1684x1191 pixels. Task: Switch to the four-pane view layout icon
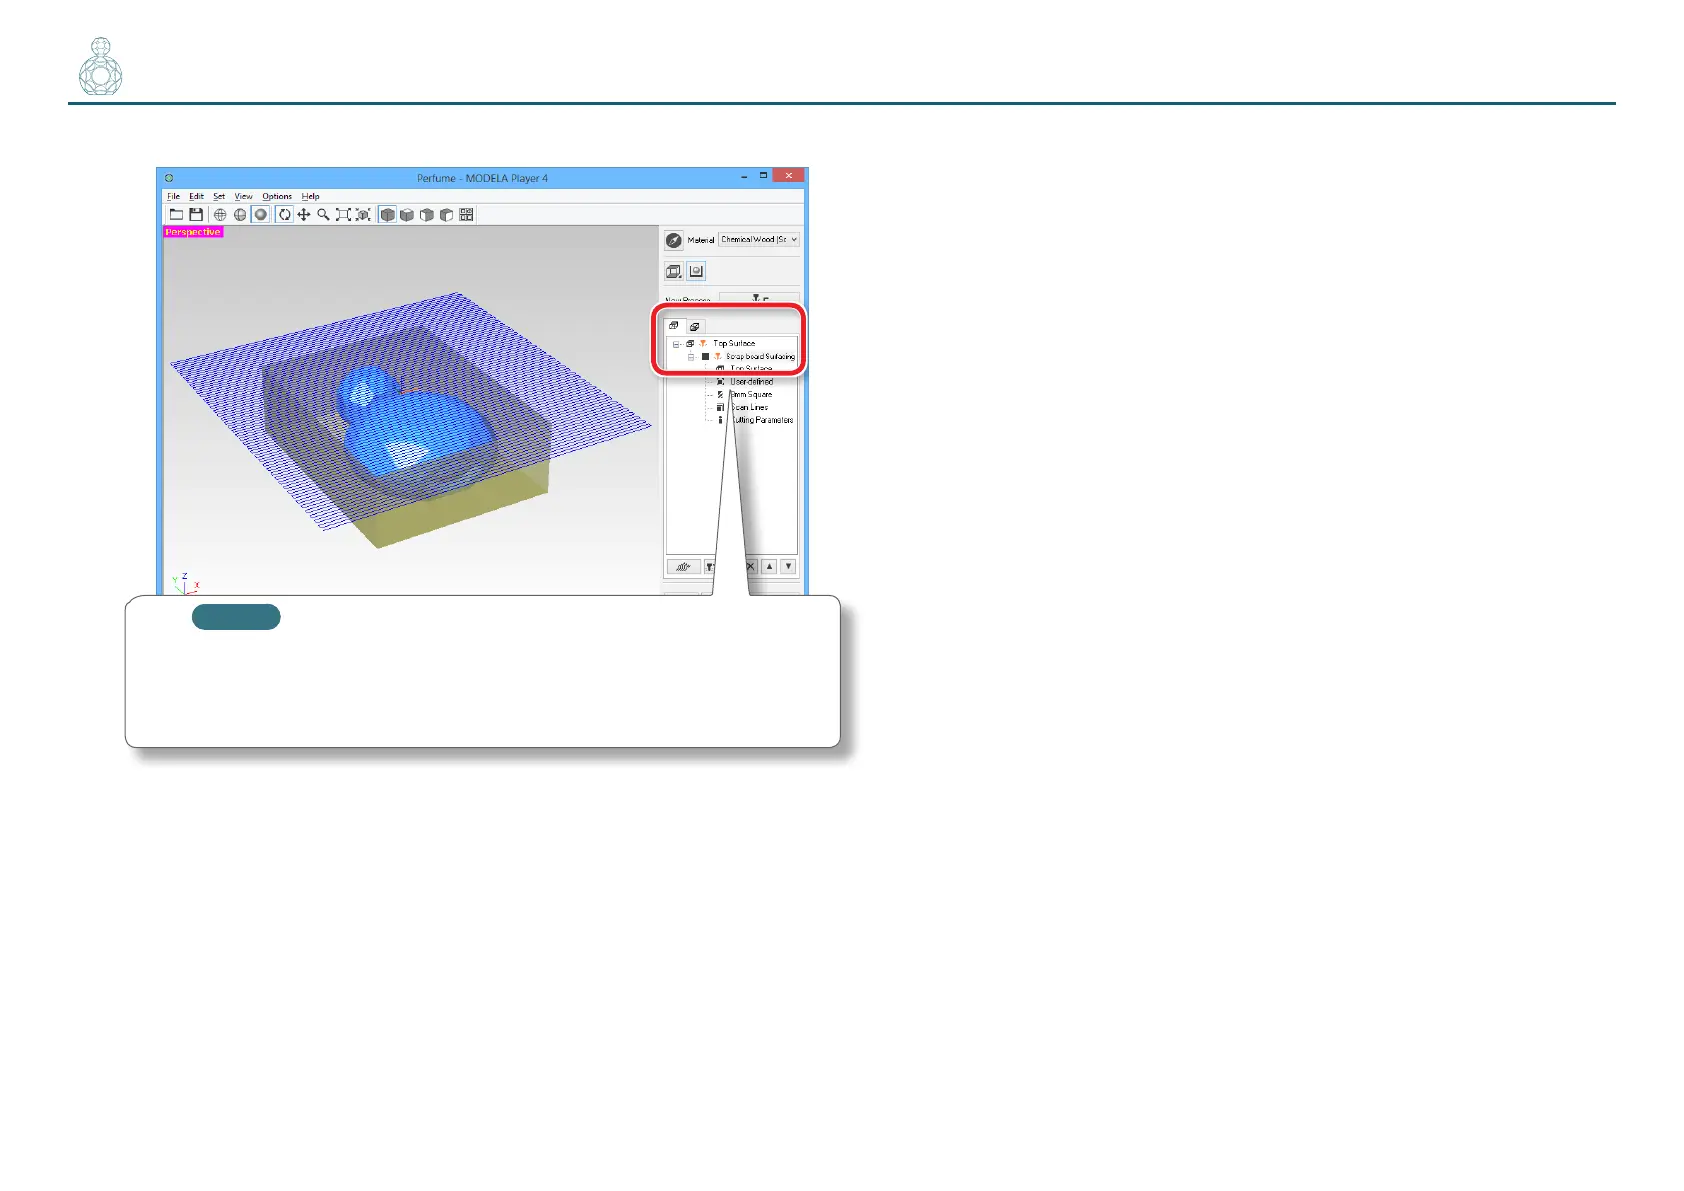point(466,214)
